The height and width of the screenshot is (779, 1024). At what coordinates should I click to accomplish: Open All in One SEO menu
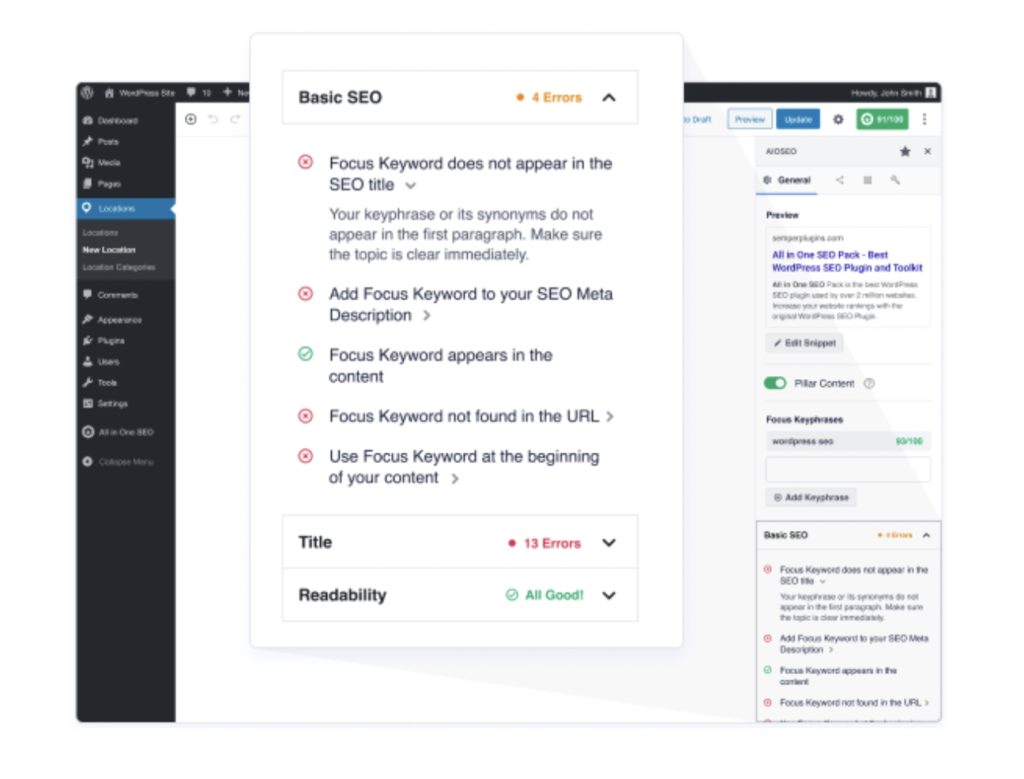click(118, 432)
